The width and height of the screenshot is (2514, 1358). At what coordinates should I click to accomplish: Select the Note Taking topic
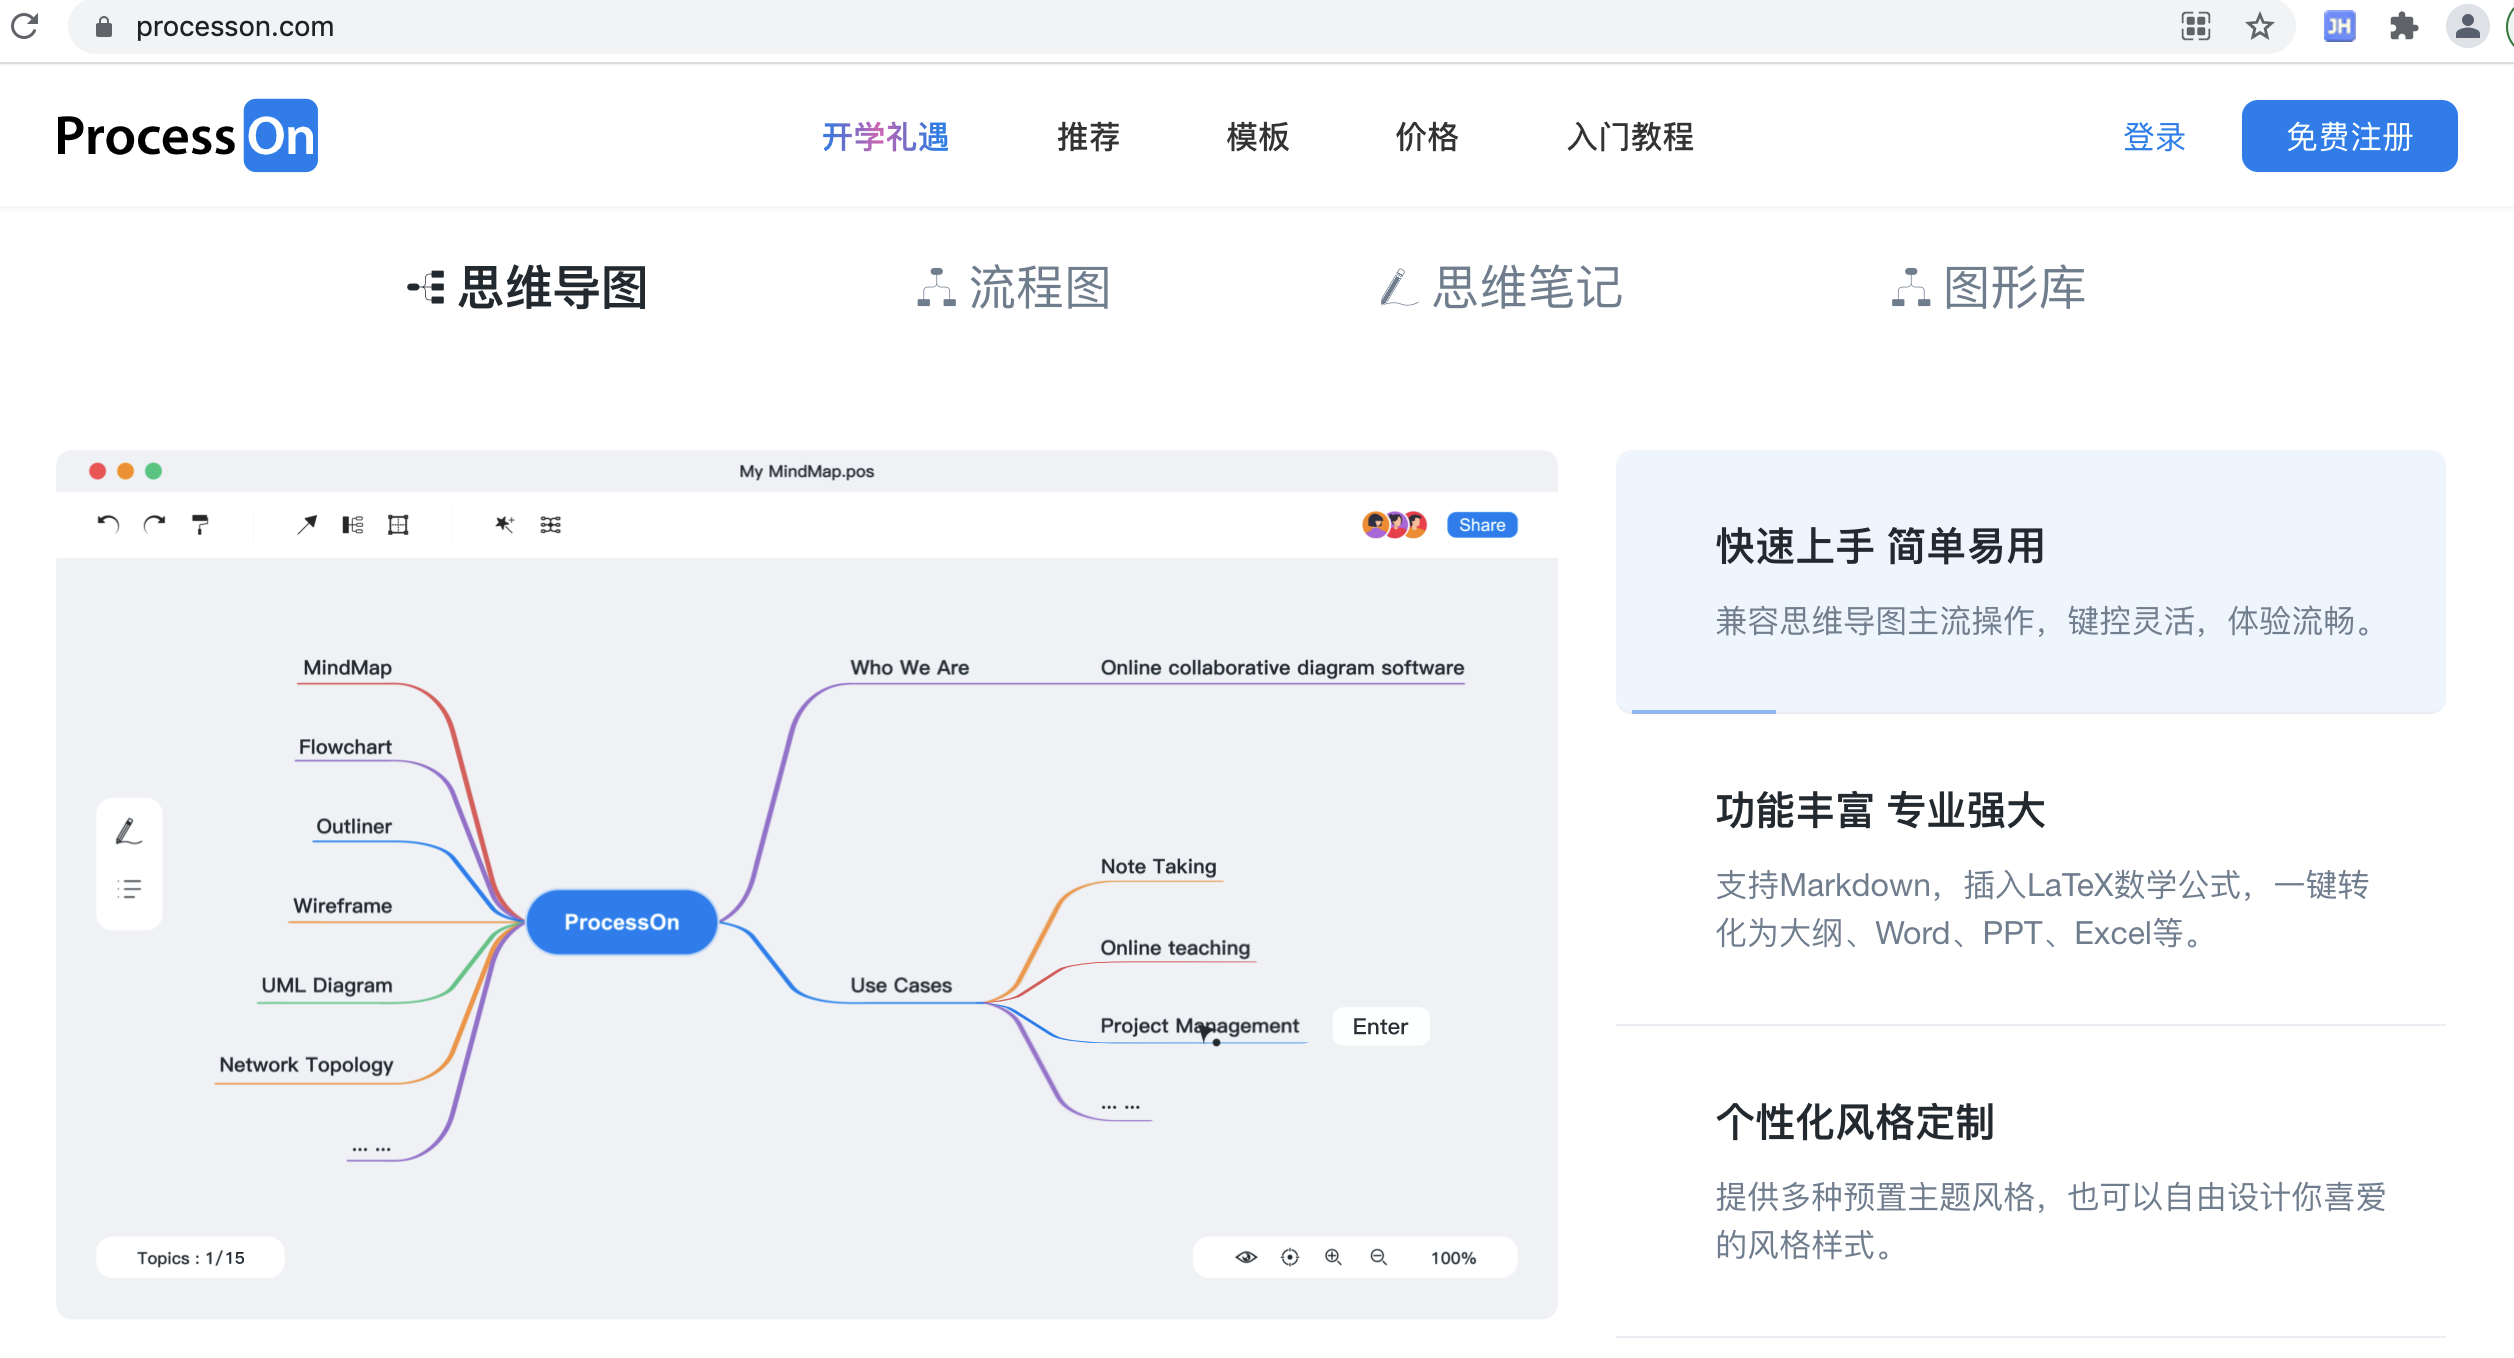pyautogui.click(x=1158, y=866)
